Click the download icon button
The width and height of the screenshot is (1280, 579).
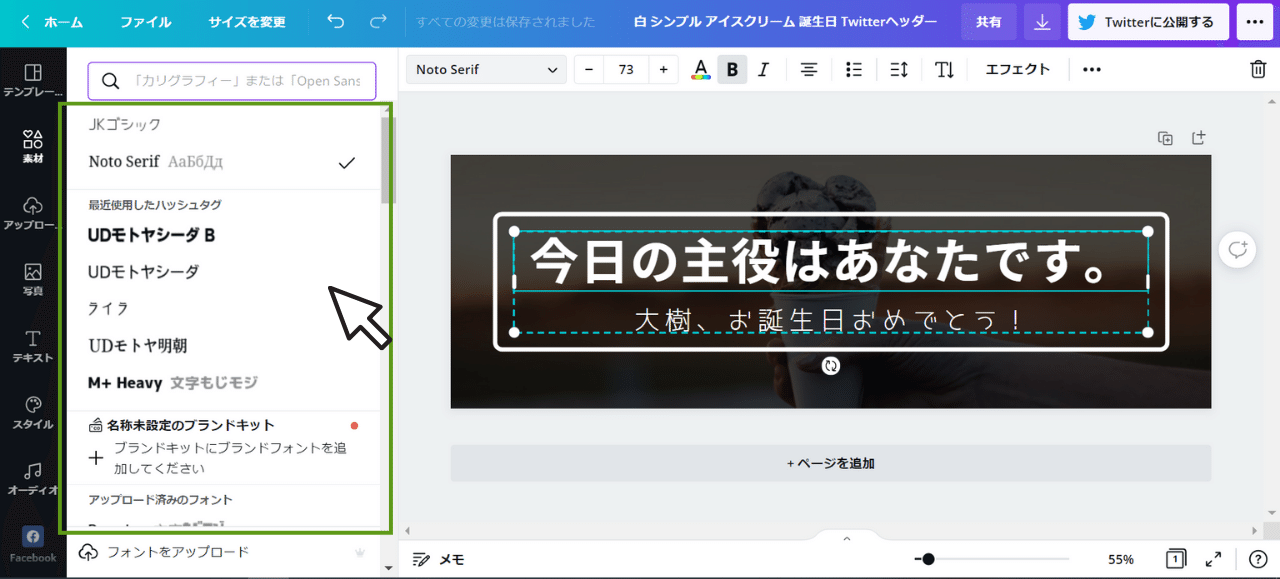point(1042,22)
